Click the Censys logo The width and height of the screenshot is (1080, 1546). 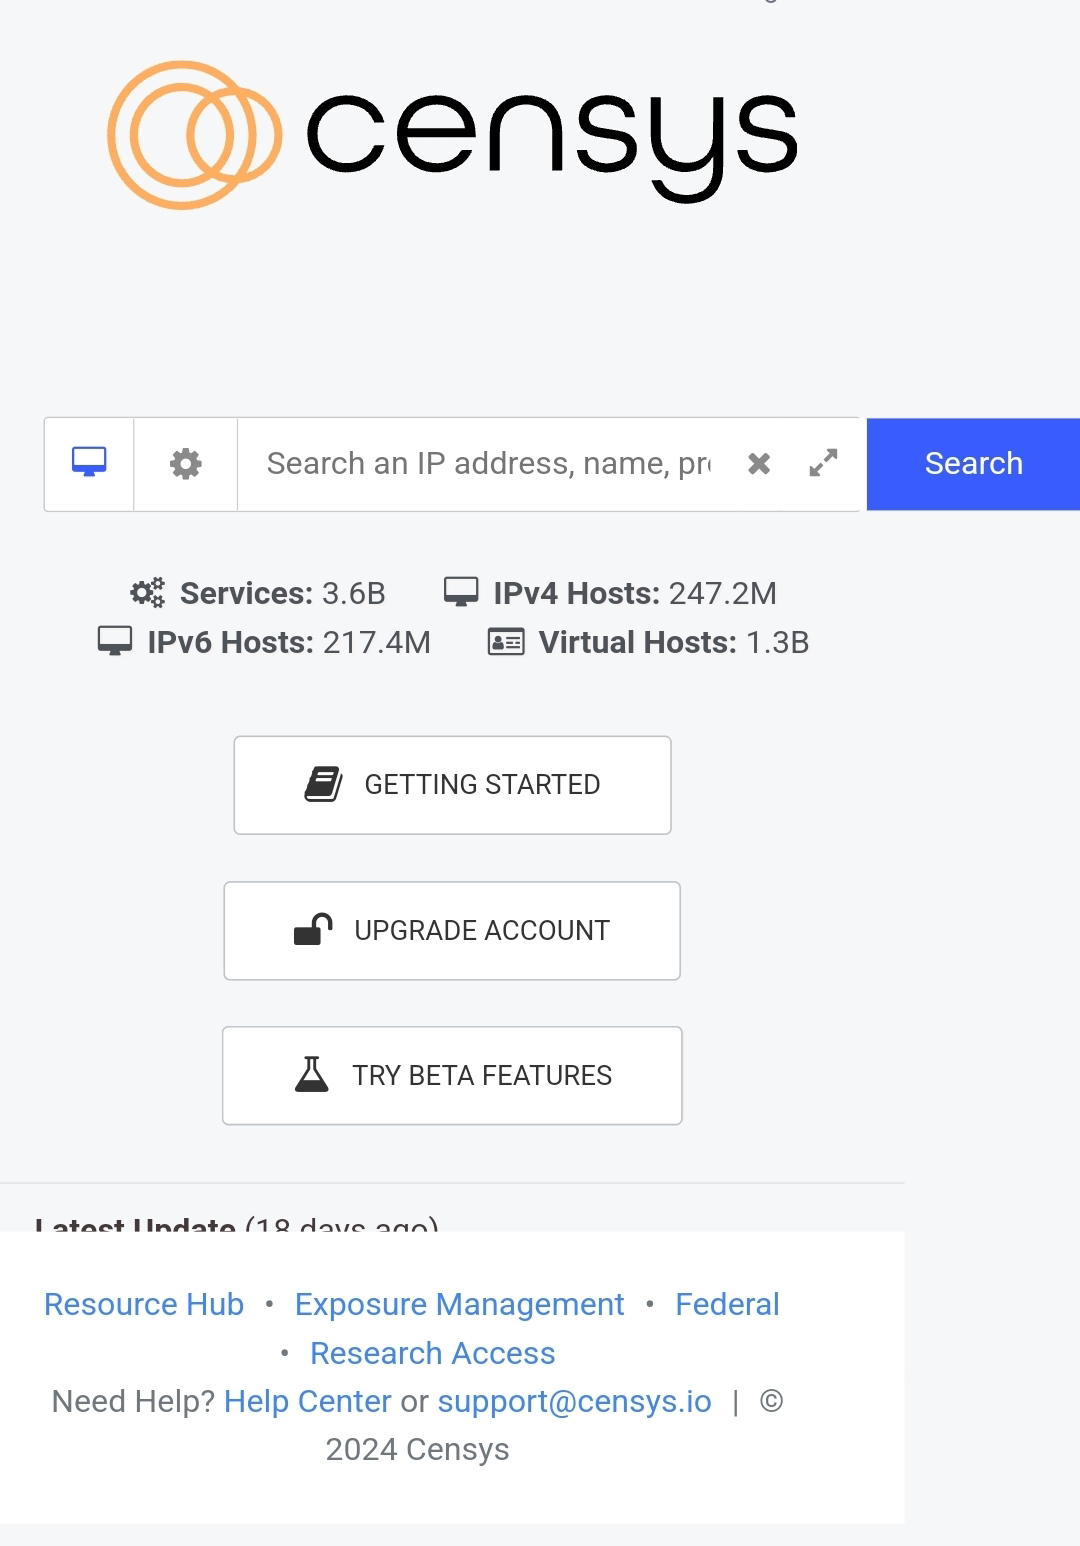(x=453, y=135)
